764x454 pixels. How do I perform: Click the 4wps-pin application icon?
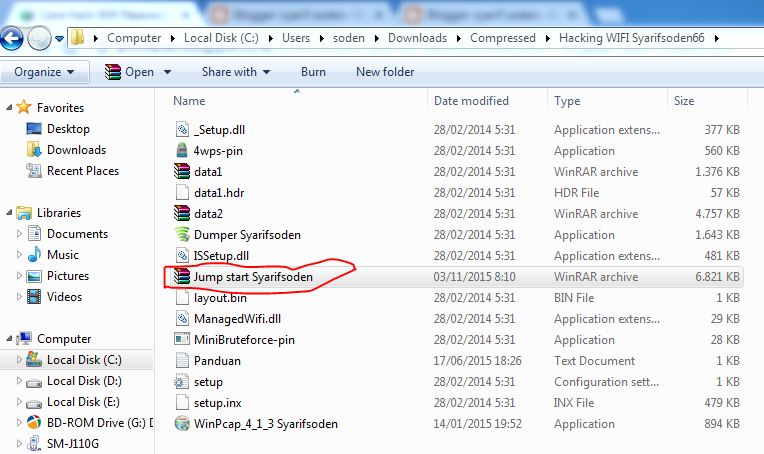click(182, 151)
